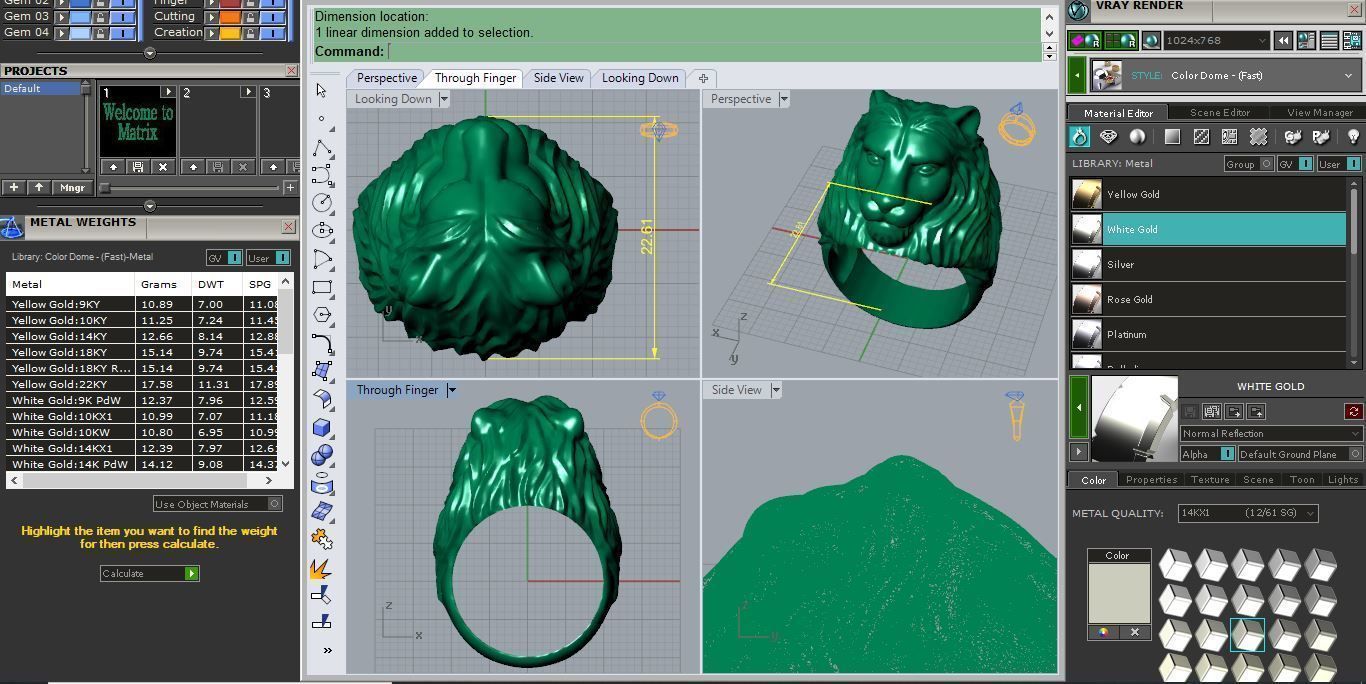Select the boolean spheres tool in the left toolbar

(x=322, y=456)
